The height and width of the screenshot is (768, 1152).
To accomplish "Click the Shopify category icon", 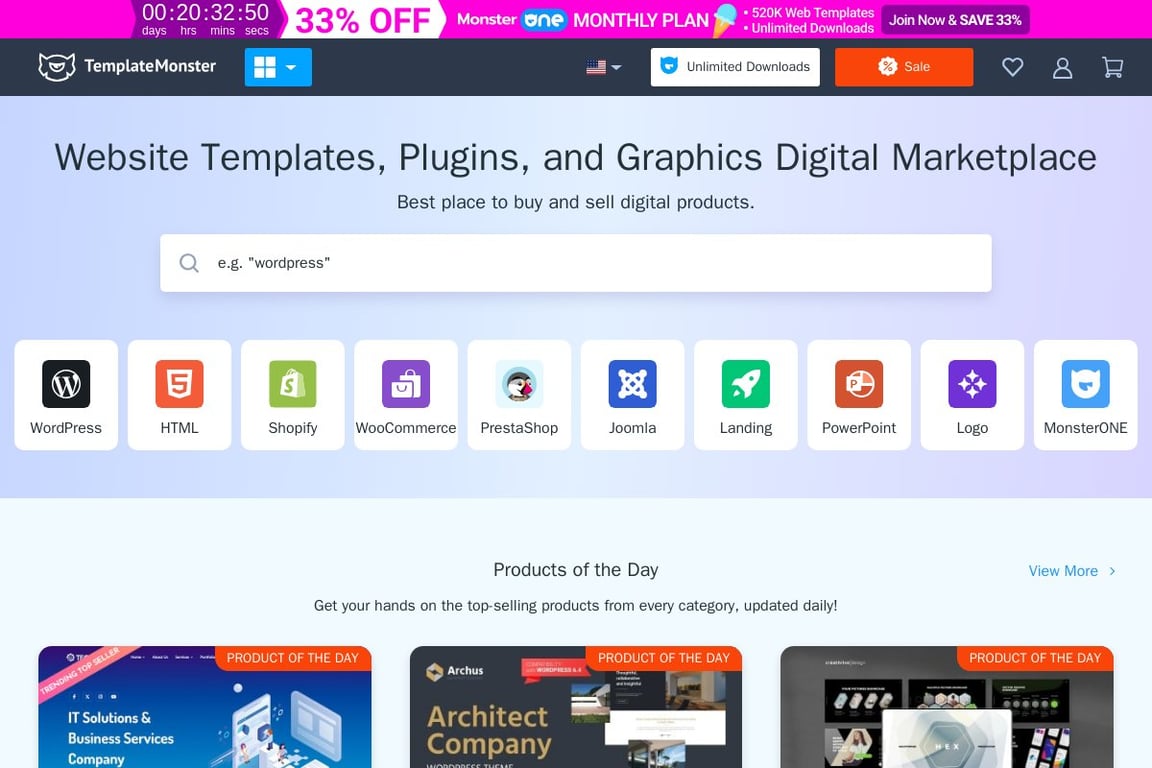I will pos(292,383).
